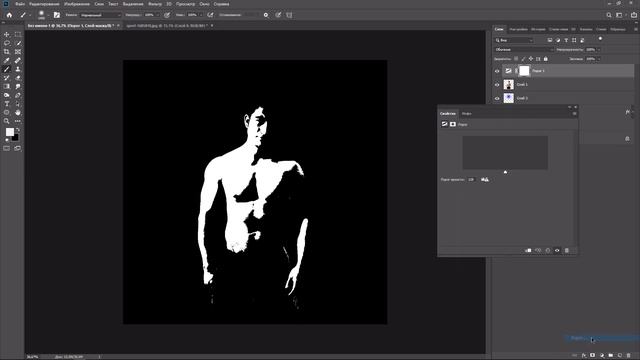Move the threshold level slider handle

pos(505,172)
